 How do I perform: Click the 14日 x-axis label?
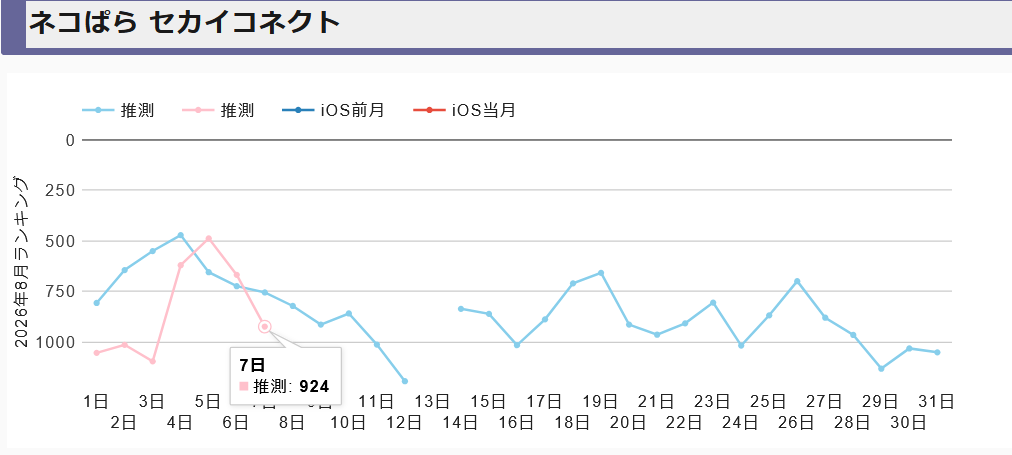pos(461,423)
